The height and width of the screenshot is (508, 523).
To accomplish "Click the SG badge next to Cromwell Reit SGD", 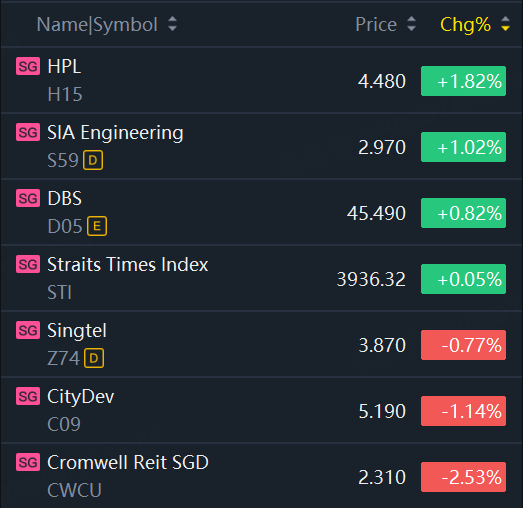I will point(28,462).
